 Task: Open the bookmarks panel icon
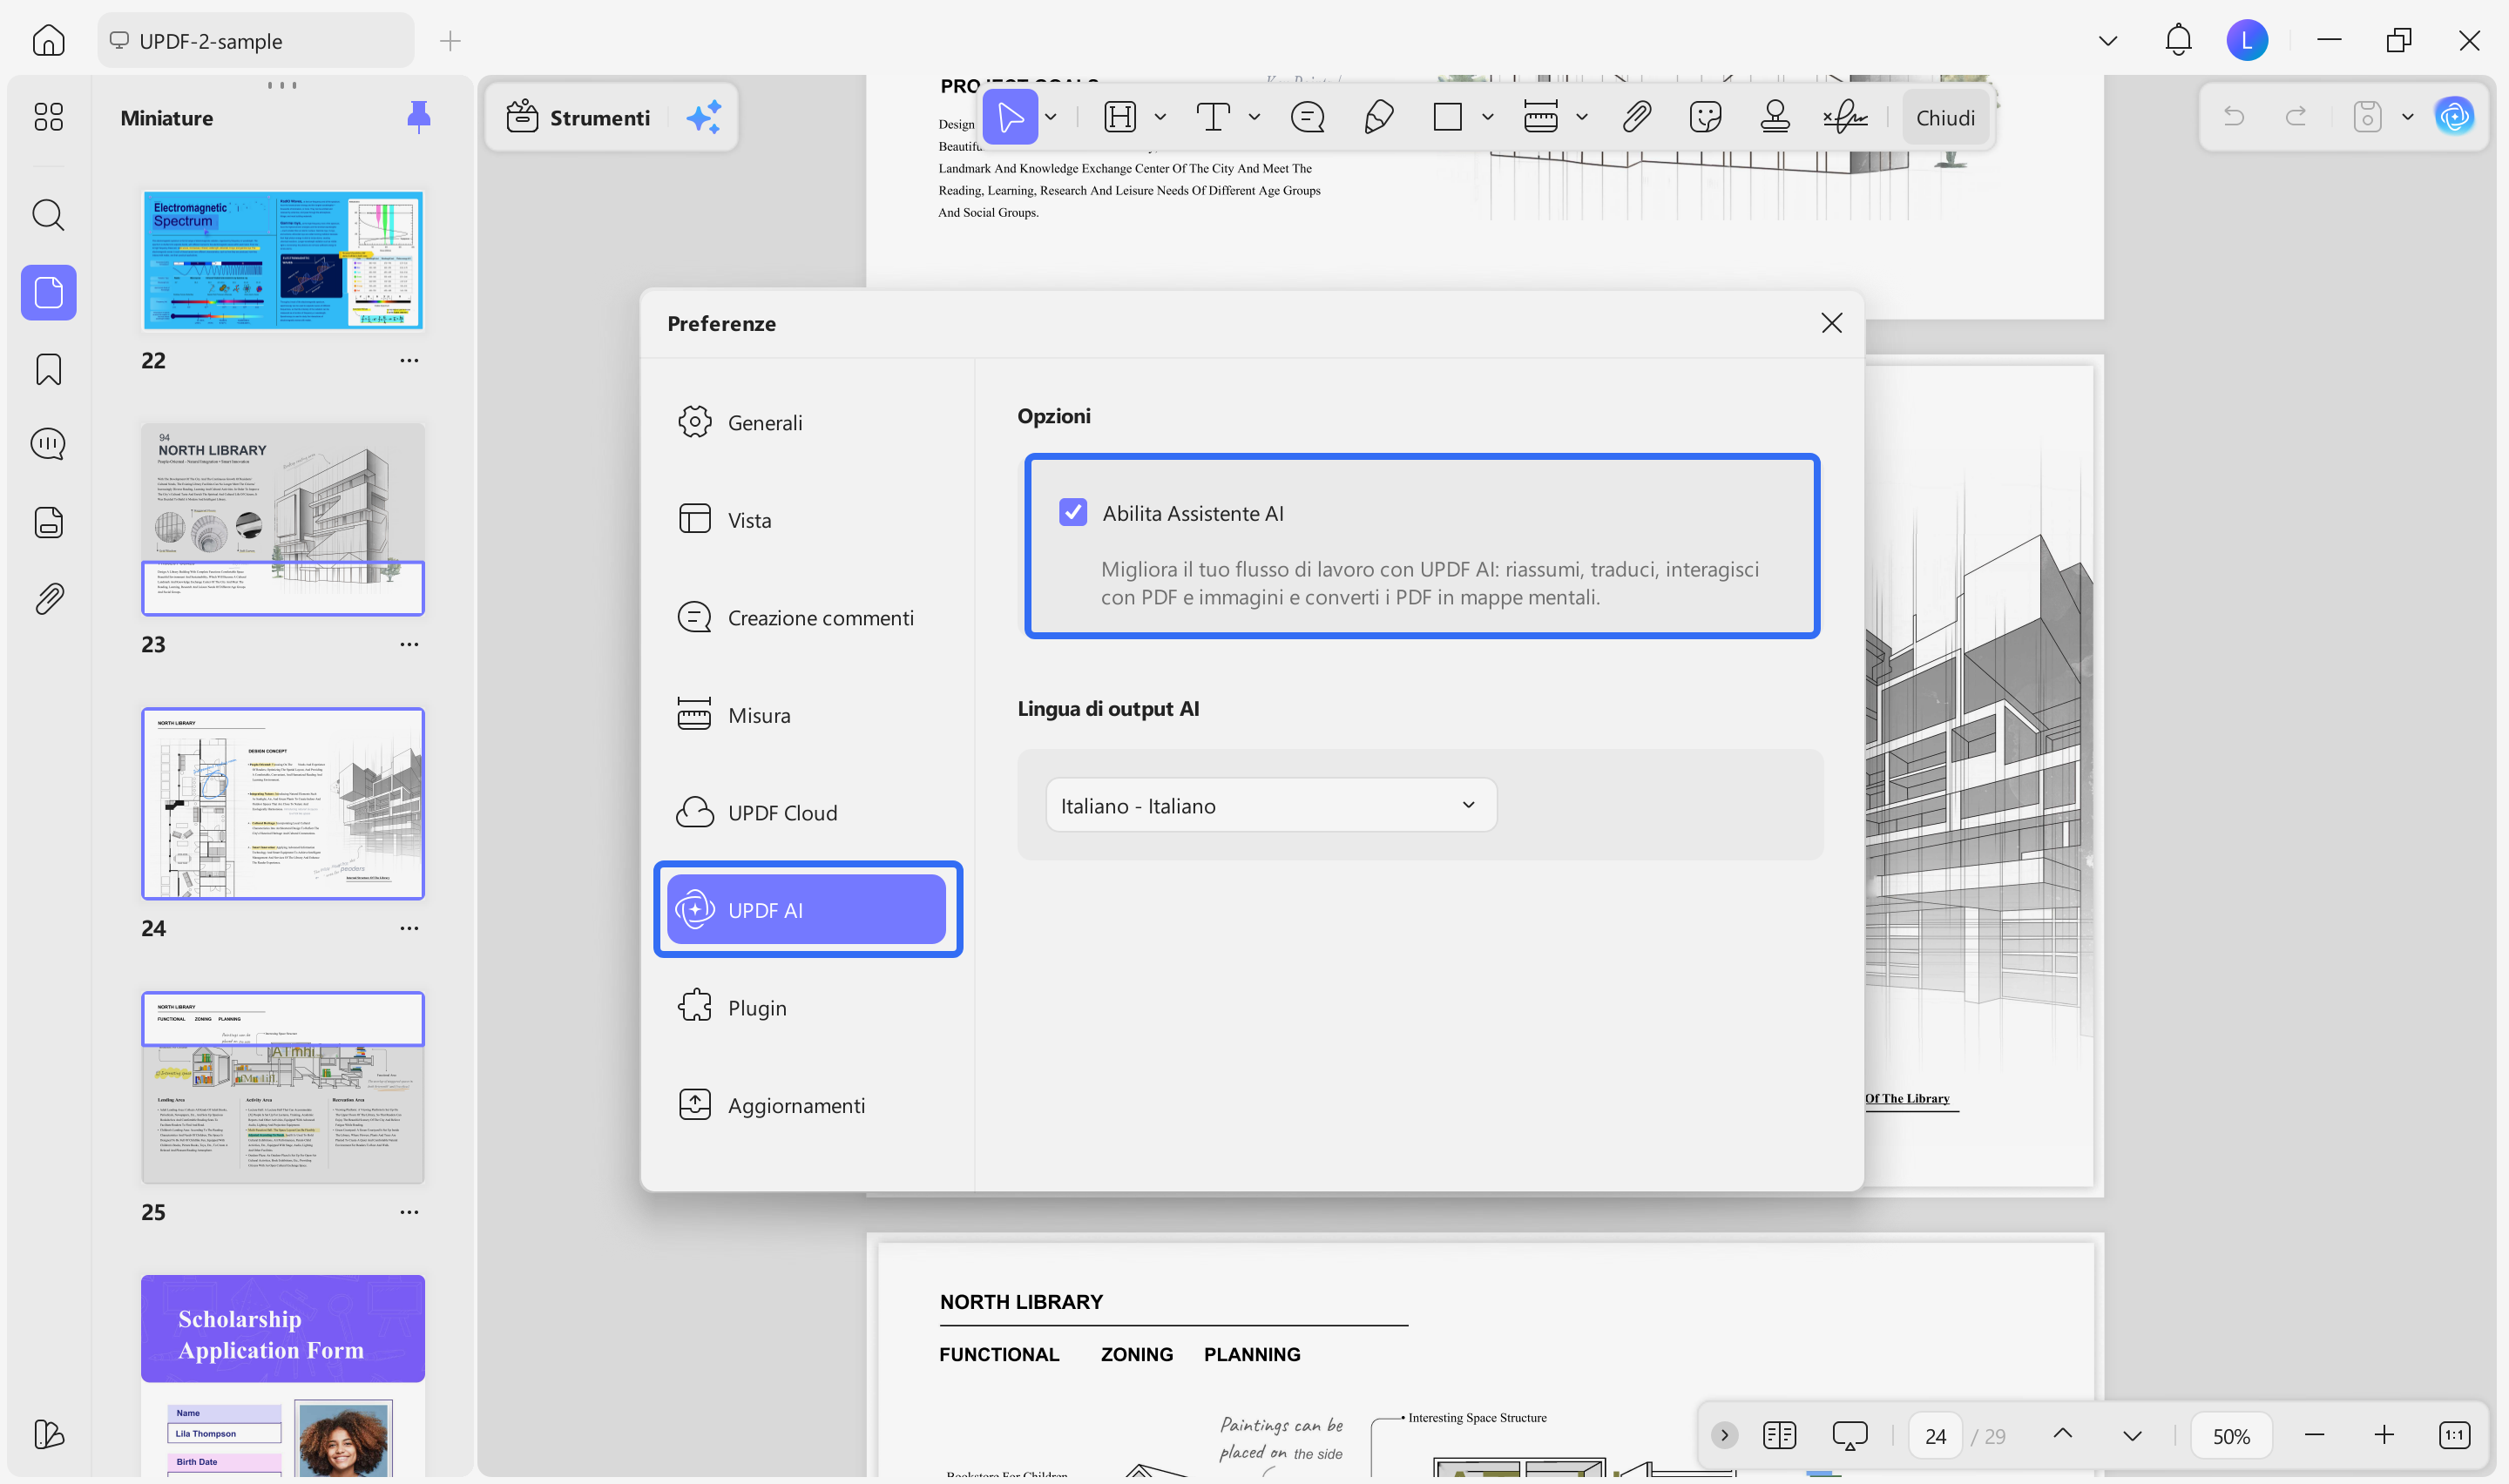[48, 369]
